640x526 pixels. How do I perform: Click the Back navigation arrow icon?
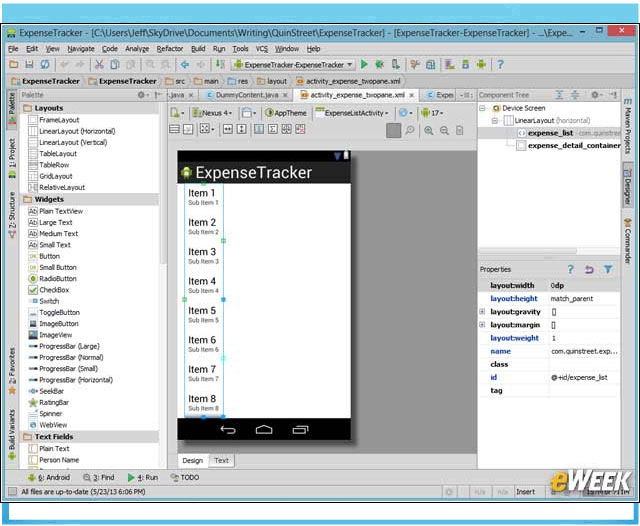pos(185,64)
